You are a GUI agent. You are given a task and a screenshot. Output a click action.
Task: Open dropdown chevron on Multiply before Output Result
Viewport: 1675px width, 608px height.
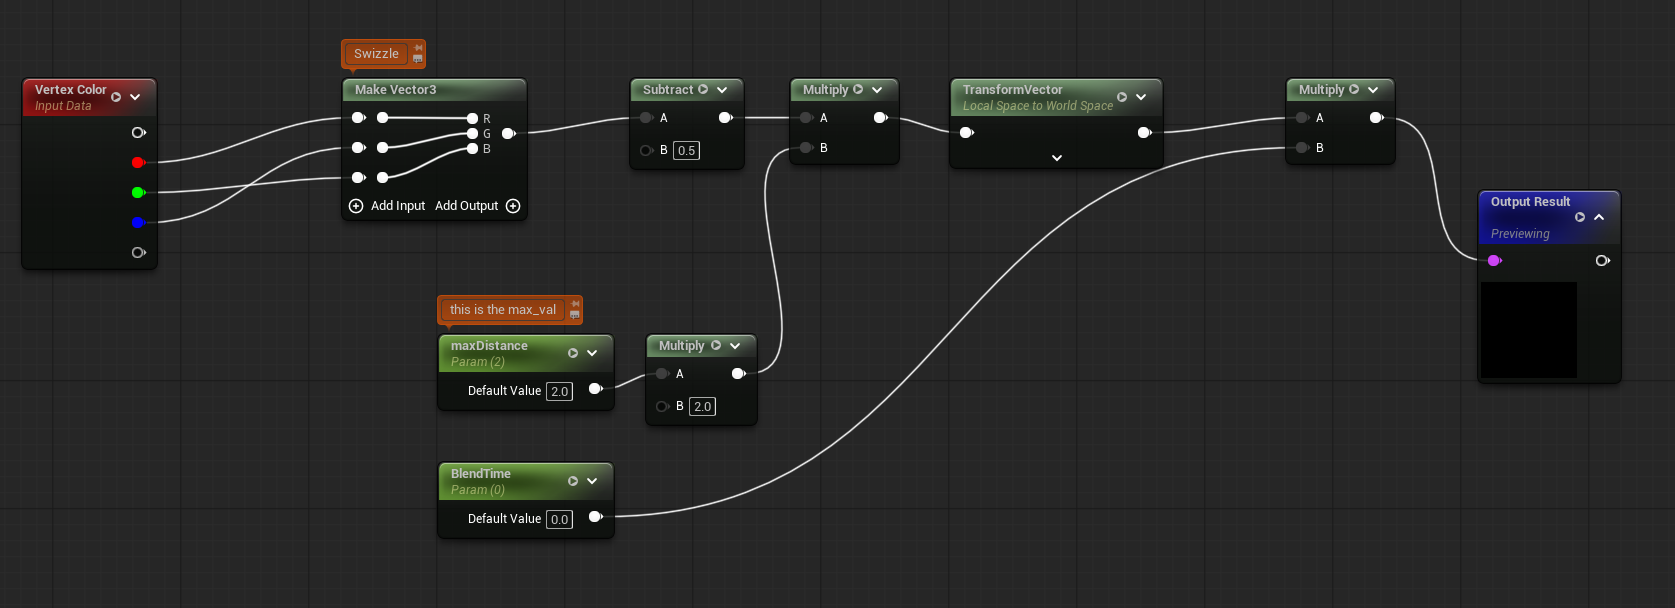point(1373,89)
